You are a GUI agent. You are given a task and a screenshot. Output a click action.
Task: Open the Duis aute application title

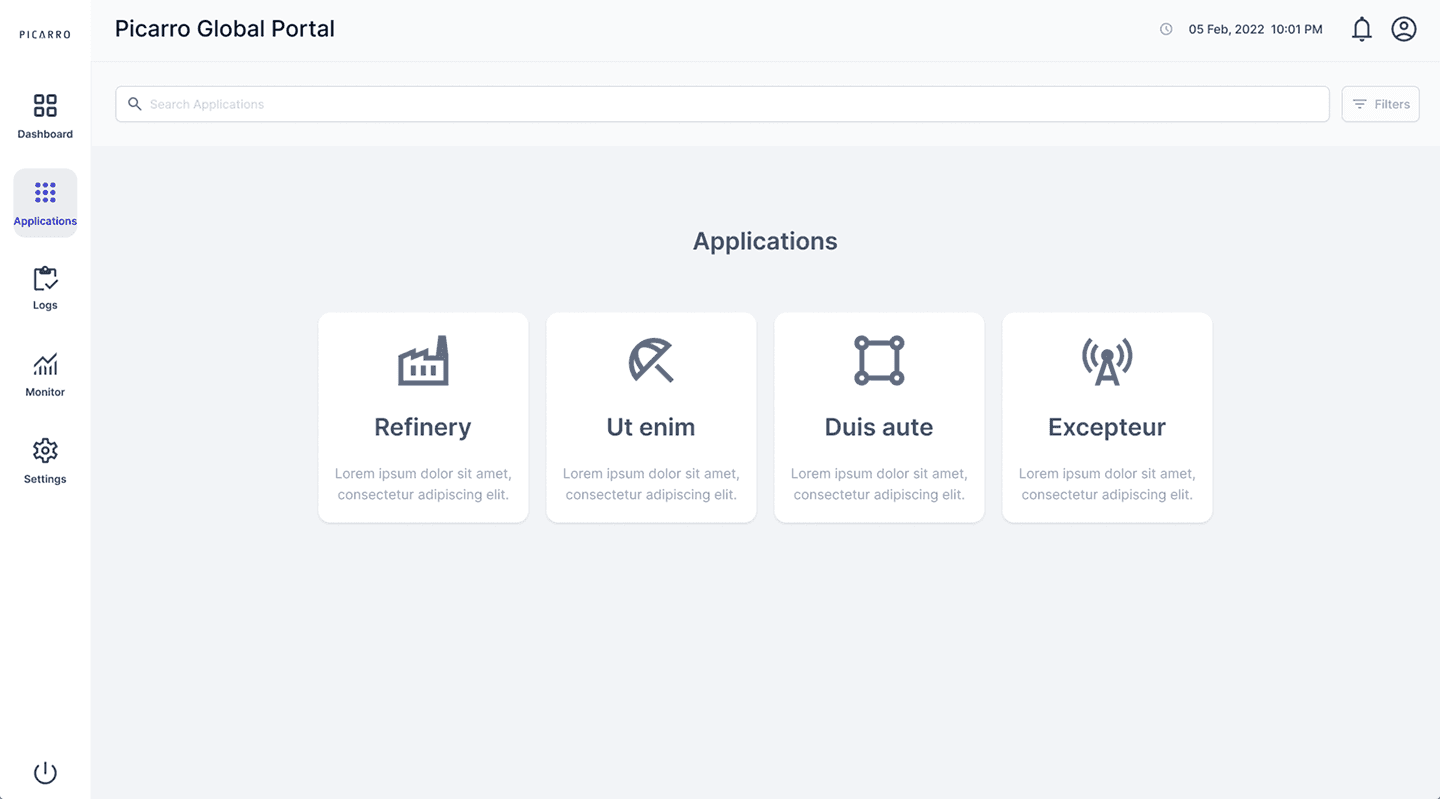[x=879, y=427]
